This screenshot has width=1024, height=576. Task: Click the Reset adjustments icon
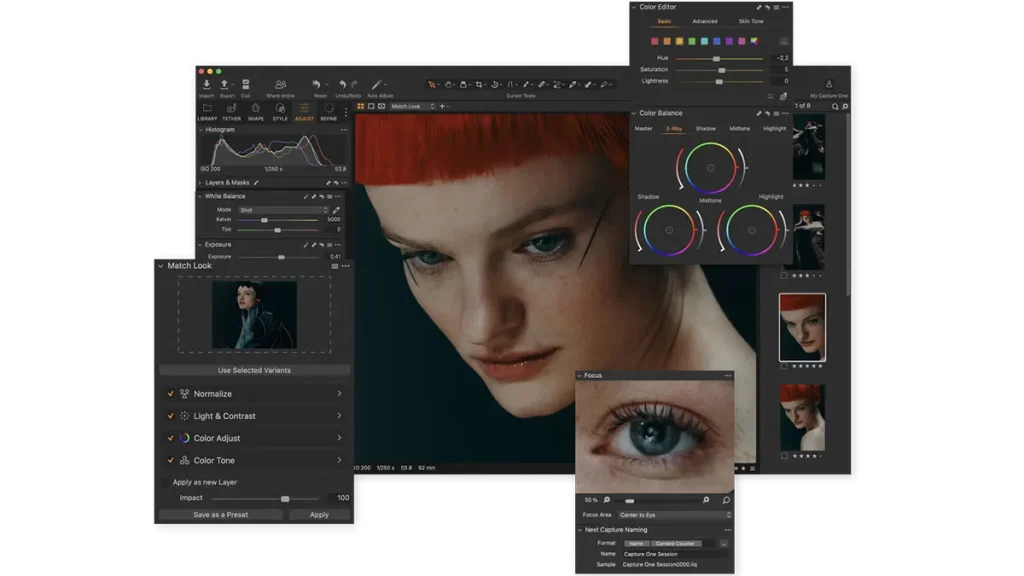click(317, 84)
